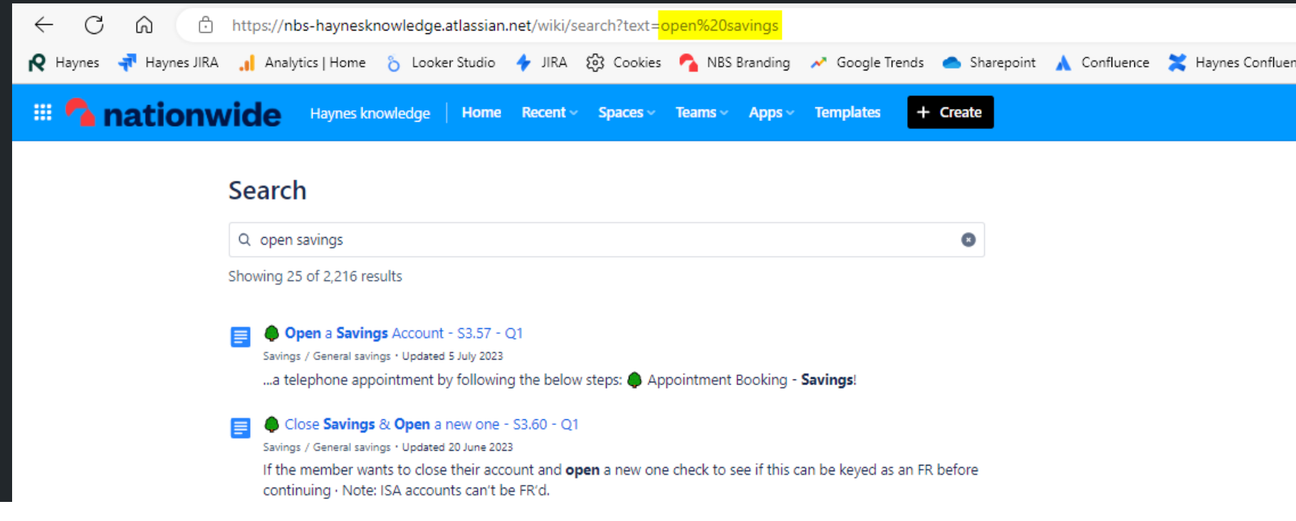
Task: Open the Templates menu item
Action: point(847,112)
